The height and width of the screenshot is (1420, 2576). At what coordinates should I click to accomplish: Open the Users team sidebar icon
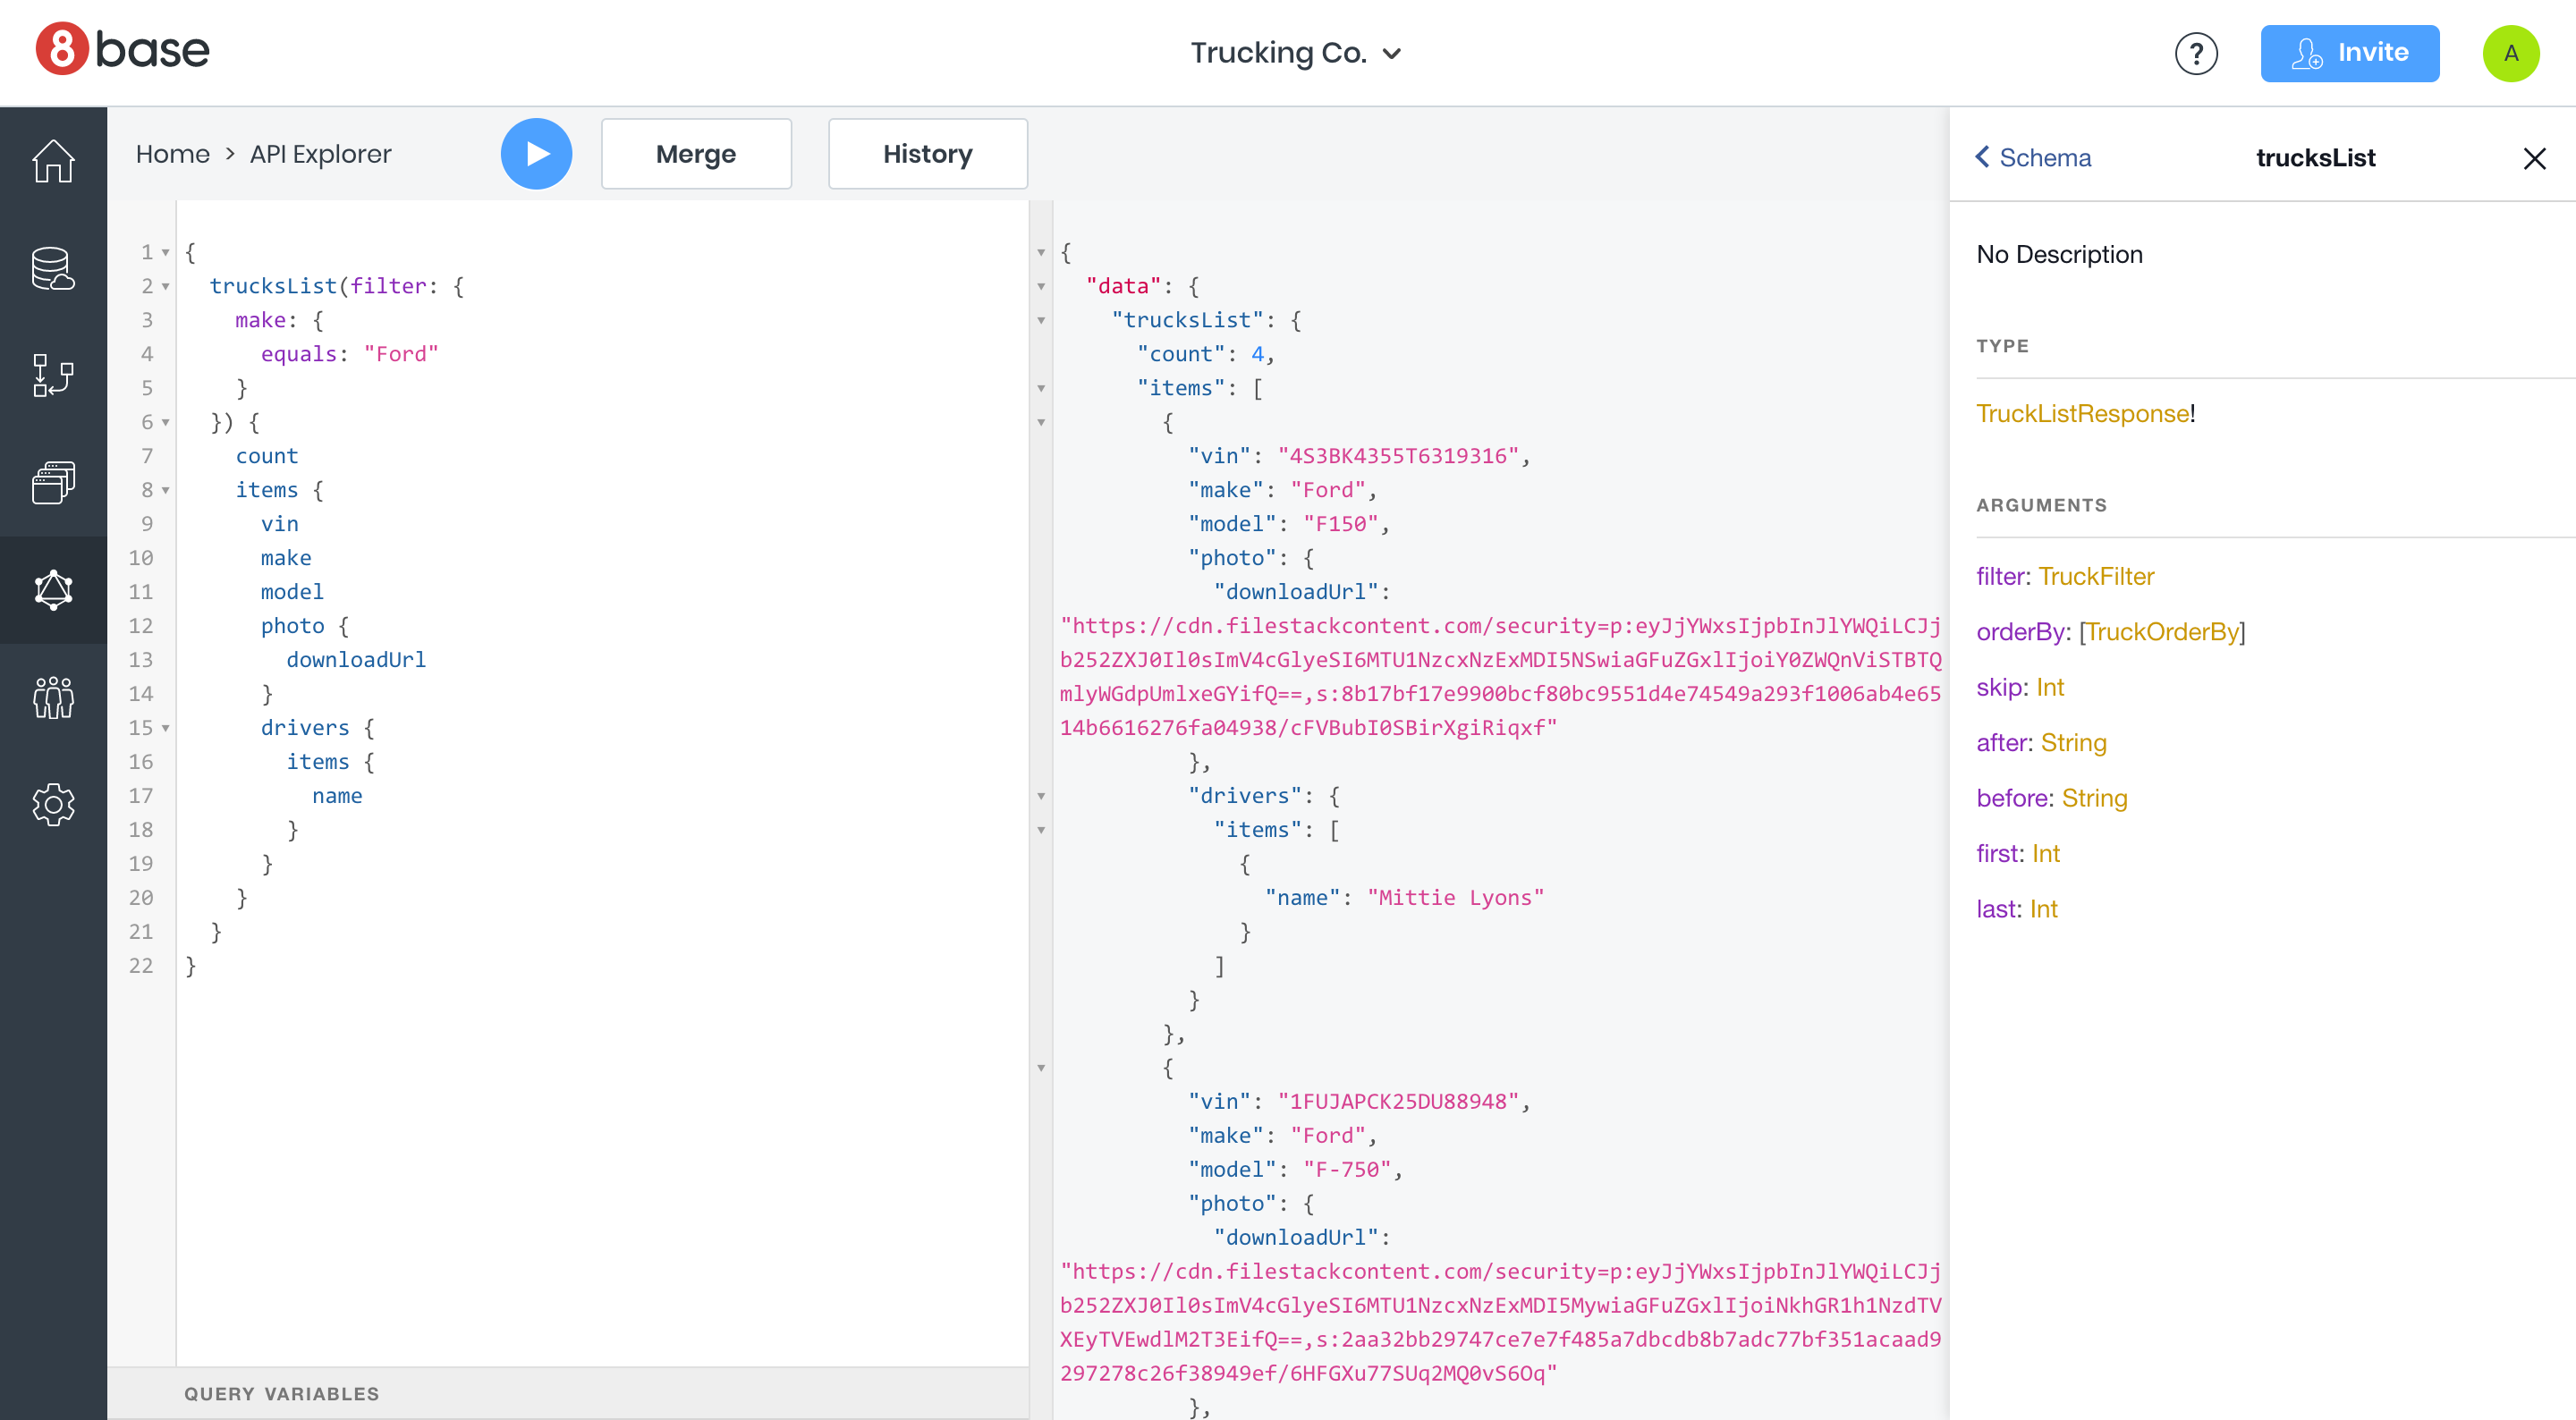(x=53, y=697)
